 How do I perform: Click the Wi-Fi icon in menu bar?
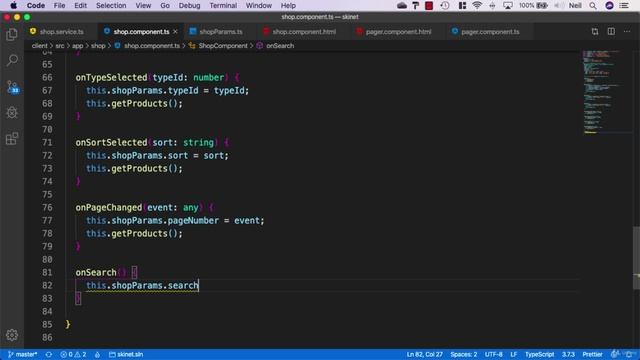[x=477, y=5]
